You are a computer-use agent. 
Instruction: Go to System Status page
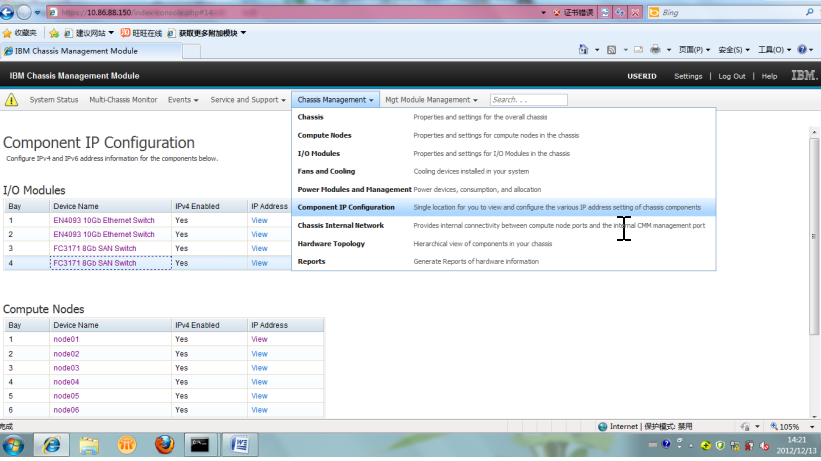tap(53, 100)
